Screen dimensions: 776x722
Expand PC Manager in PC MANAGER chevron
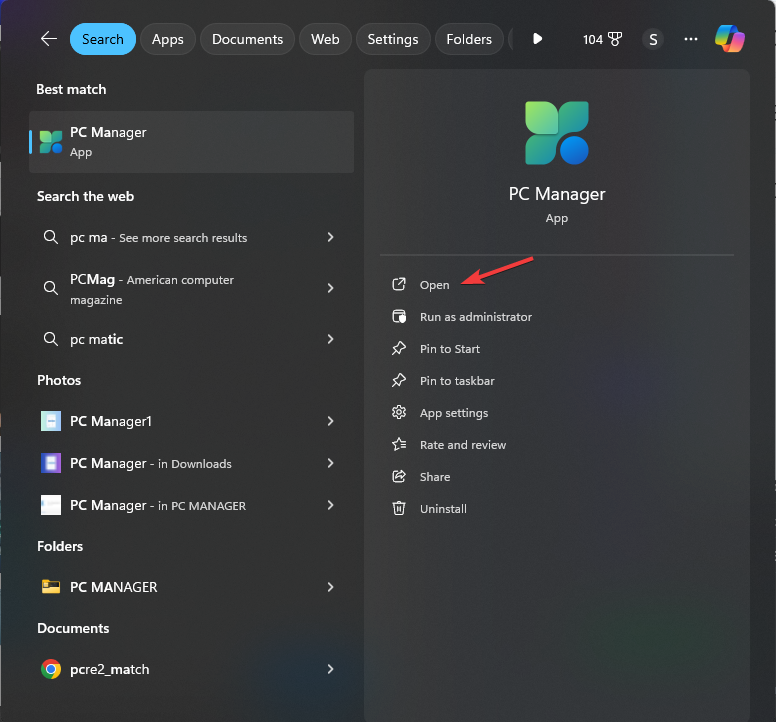pyautogui.click(x=330, y=505)
